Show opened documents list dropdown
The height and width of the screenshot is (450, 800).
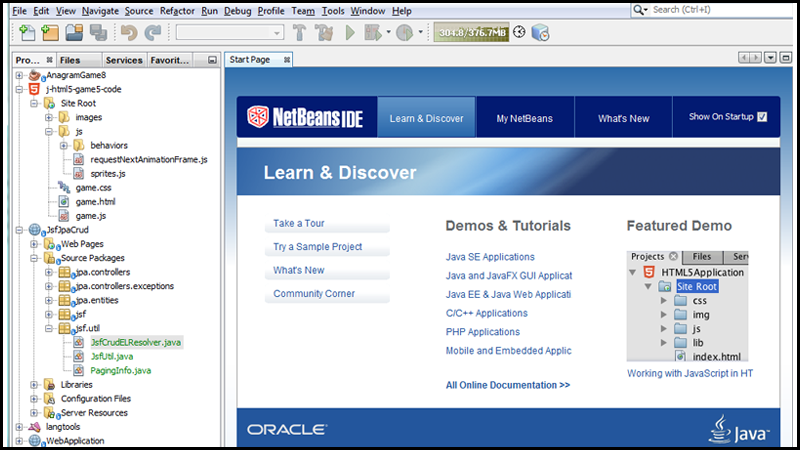tap(770, 58)
